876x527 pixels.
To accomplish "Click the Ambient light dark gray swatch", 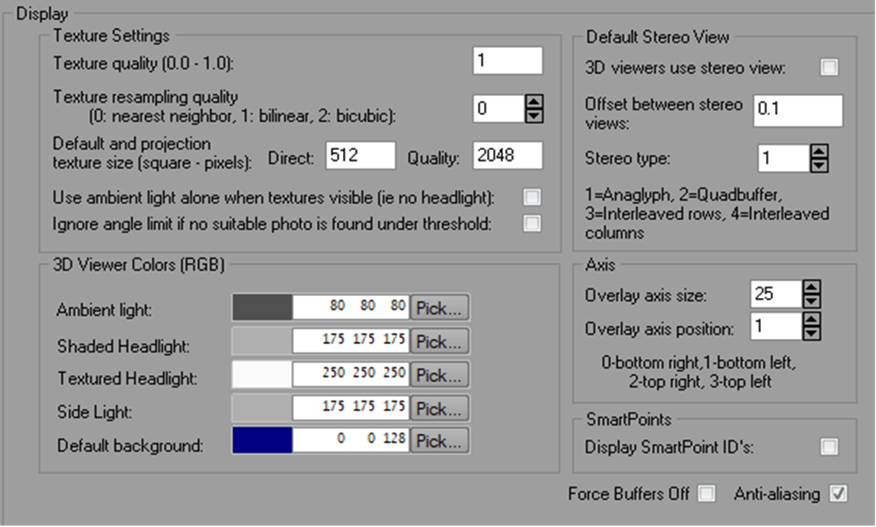I will click(262, 308).
